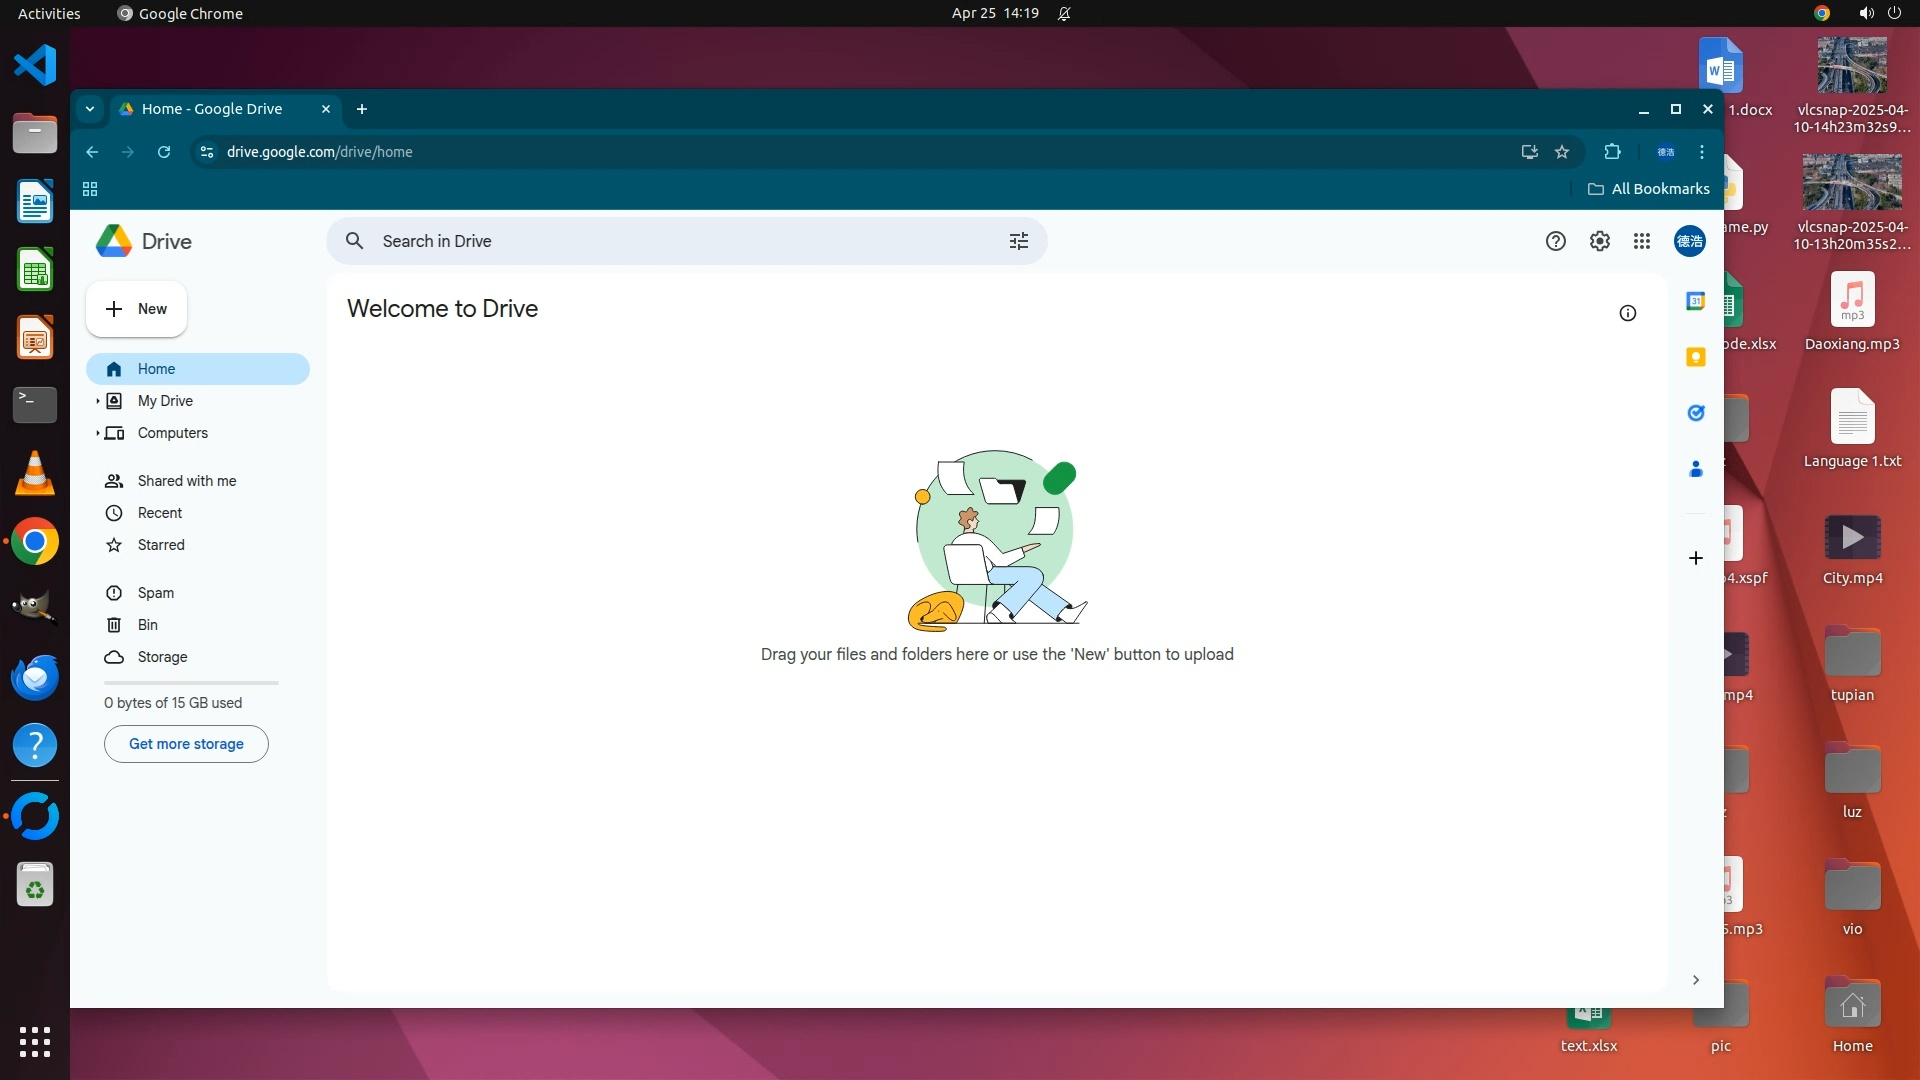Open Contacts side panel icon
This screenshot has width=1920, height=1080.
tap(1695, 469)
